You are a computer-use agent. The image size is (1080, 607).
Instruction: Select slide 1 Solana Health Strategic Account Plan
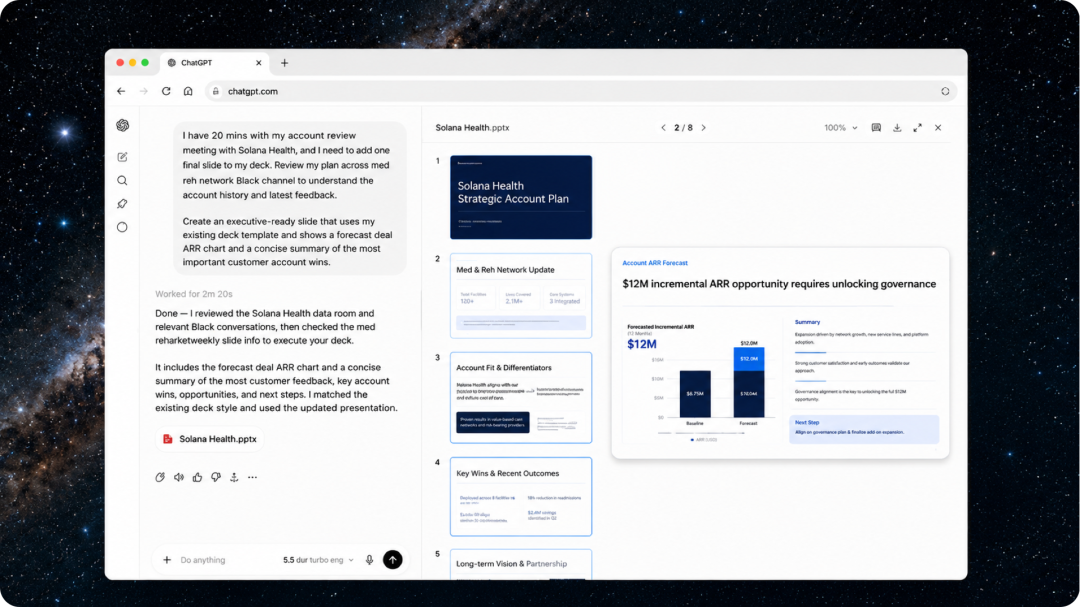(521, 197)
